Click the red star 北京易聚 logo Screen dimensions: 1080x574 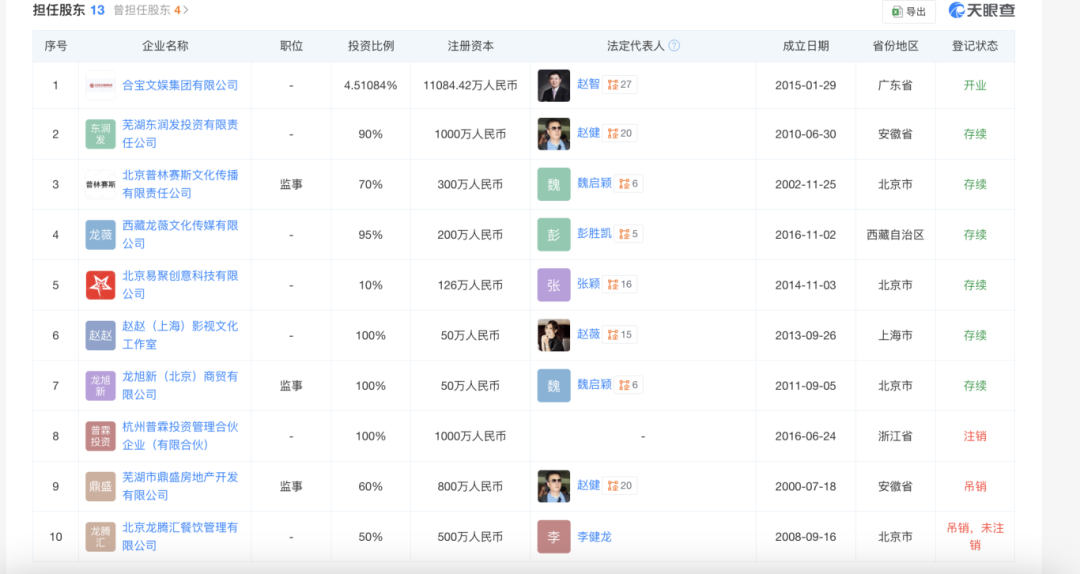pos(101,285)
